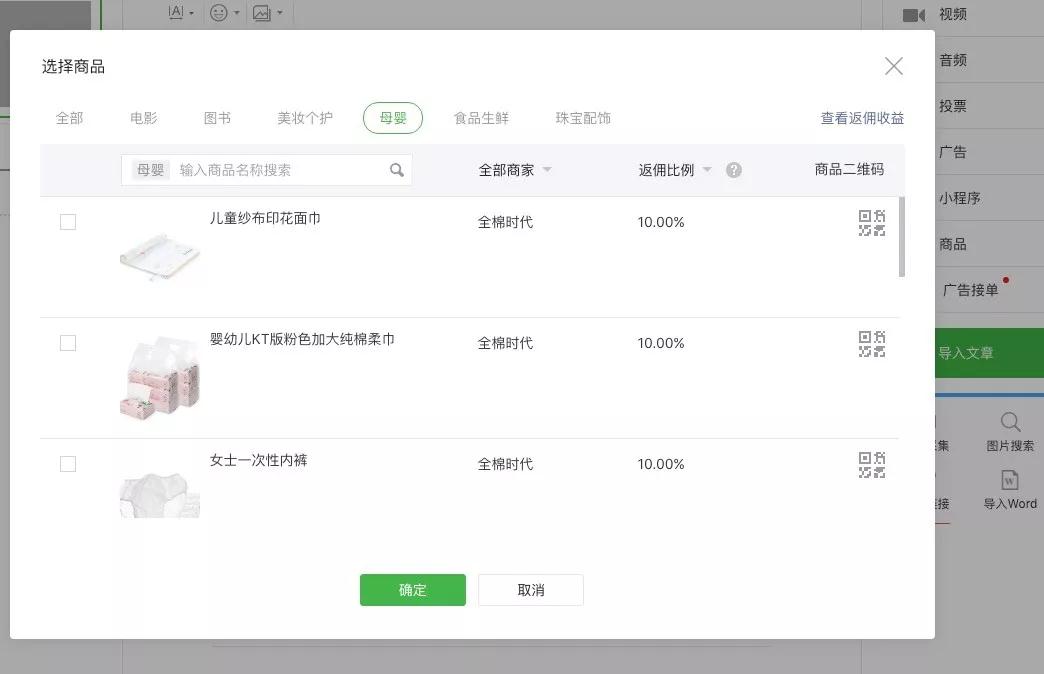The width and height of the screenshot is (1044, 674).
Task: Click the green 确定 button
Action: (413, 590)
